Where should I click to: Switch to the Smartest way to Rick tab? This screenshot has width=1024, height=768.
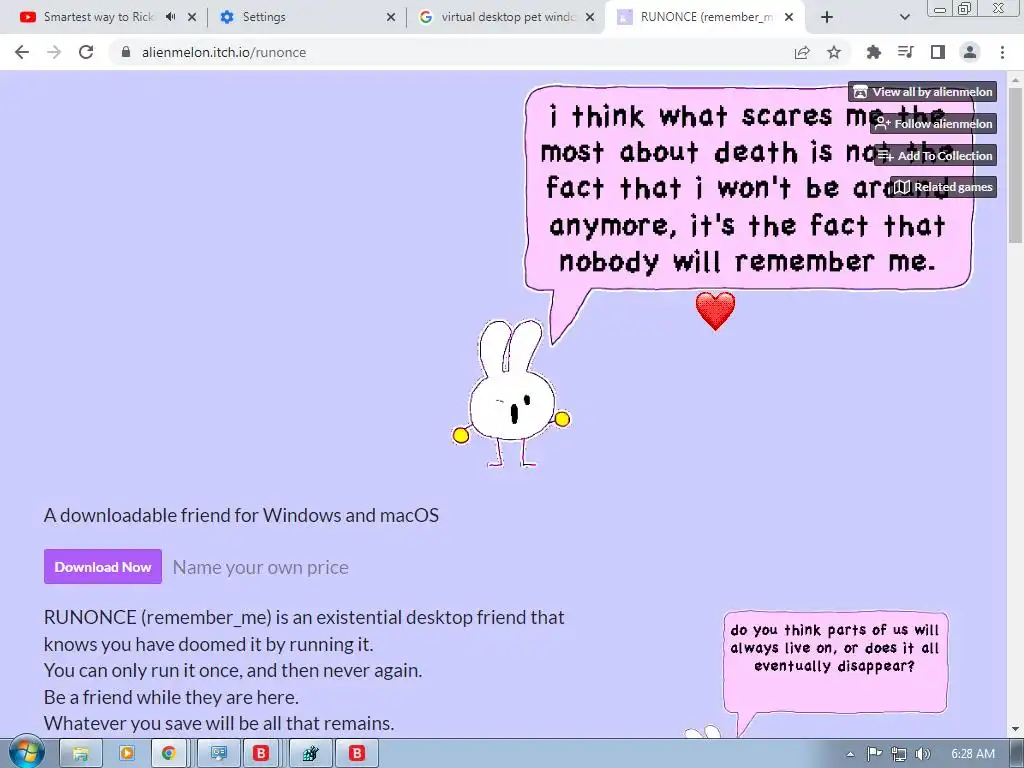[98, 17]
